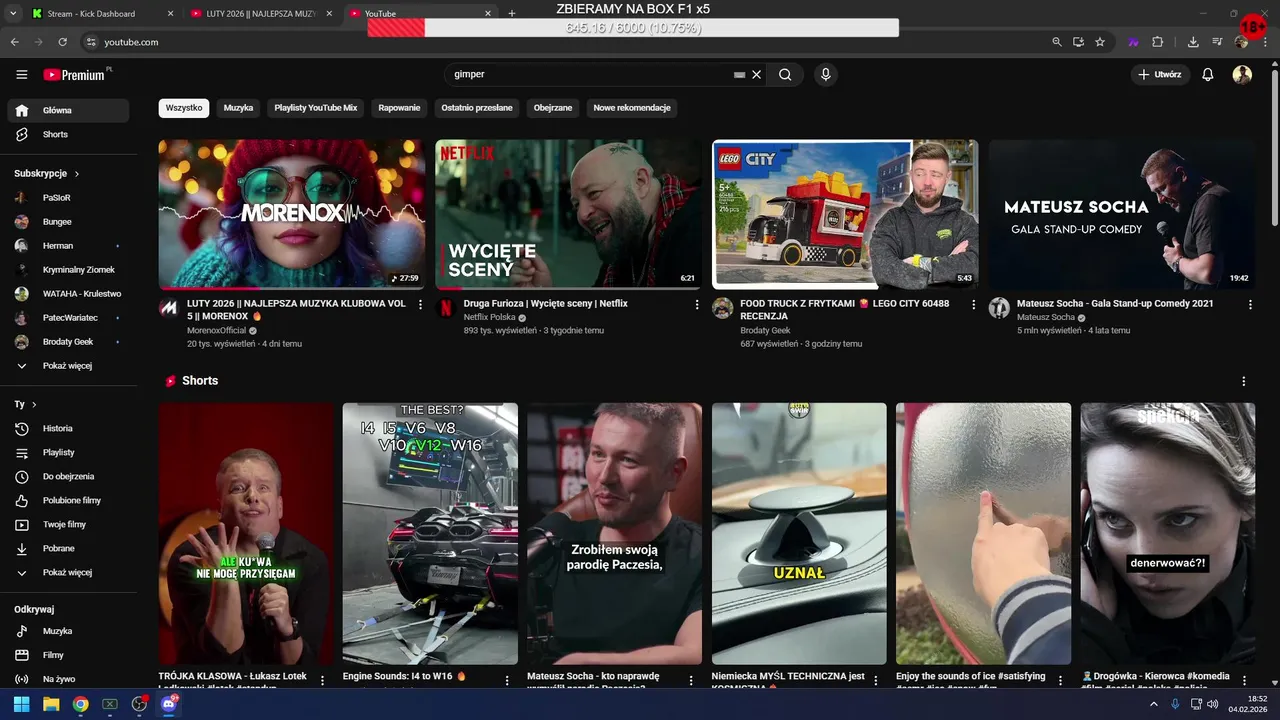The image size is (1280, 720).
Task: Open taskbar volume control
Action: tap(1212, 704)
